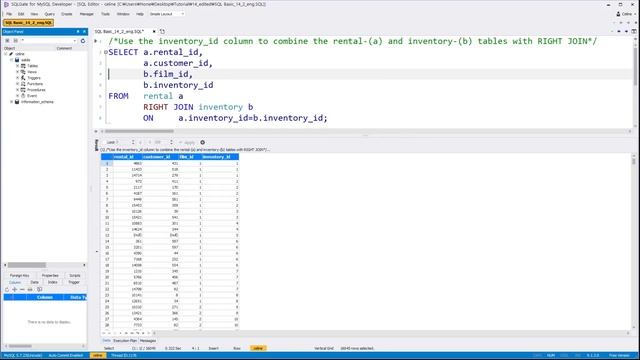Image resolution: width=640 pixels, height=360 pixels.
Task: Expand the Views node
Action: [18, 72]
